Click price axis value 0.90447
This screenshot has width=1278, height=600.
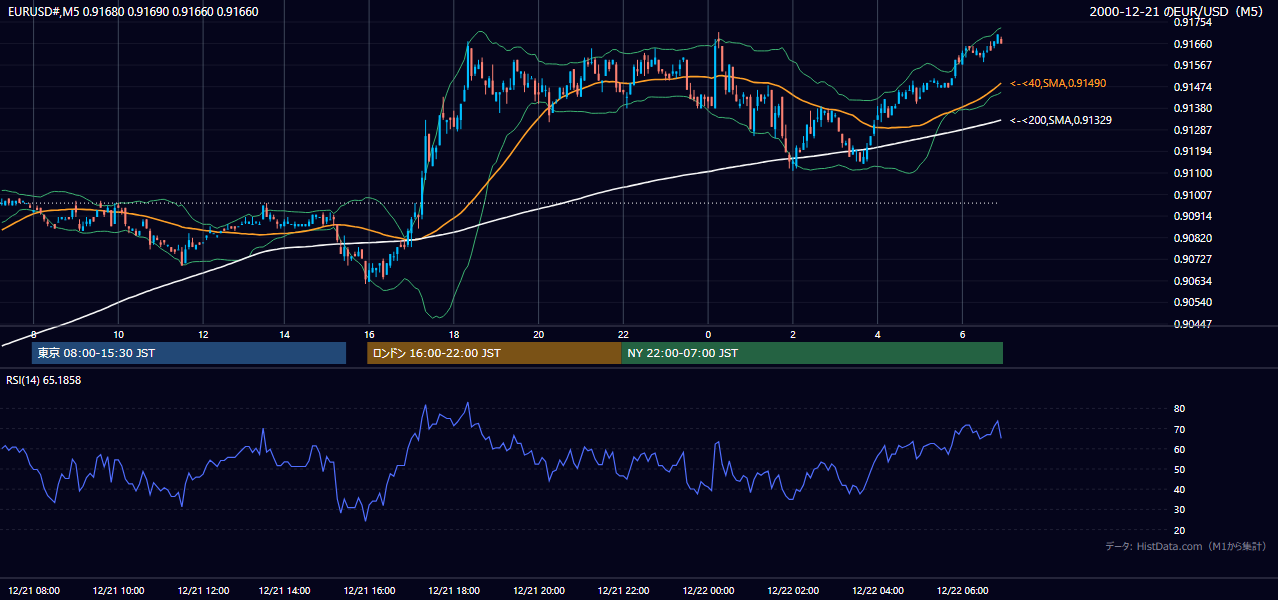(x=1193, y=324)
